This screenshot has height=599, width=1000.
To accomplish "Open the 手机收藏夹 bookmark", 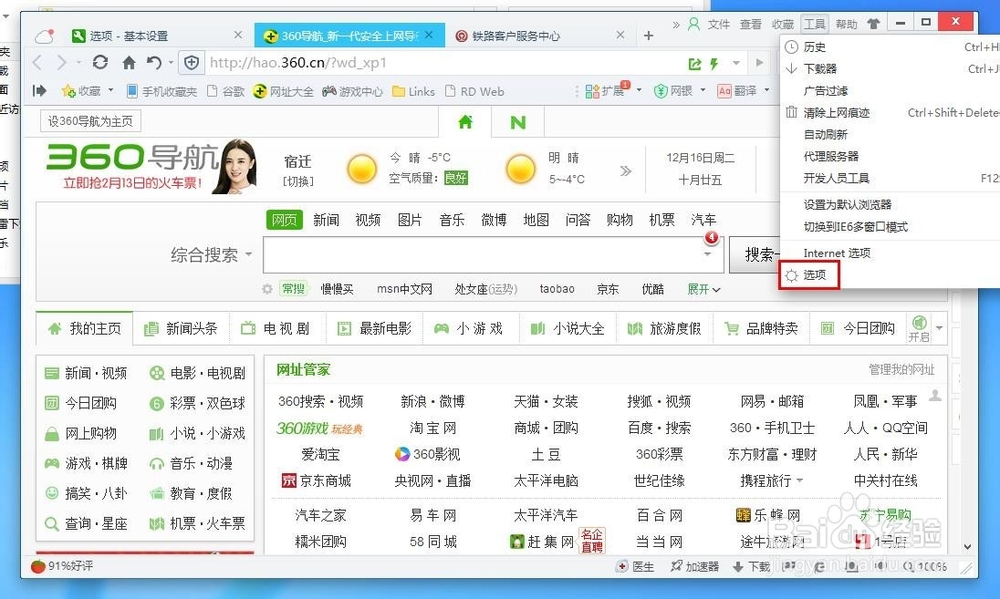I will click(x=162, y=91).
